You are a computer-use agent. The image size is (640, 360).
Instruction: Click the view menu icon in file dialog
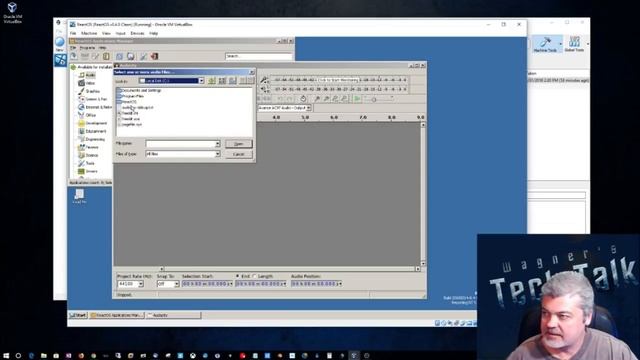click(x=233, y=81)
